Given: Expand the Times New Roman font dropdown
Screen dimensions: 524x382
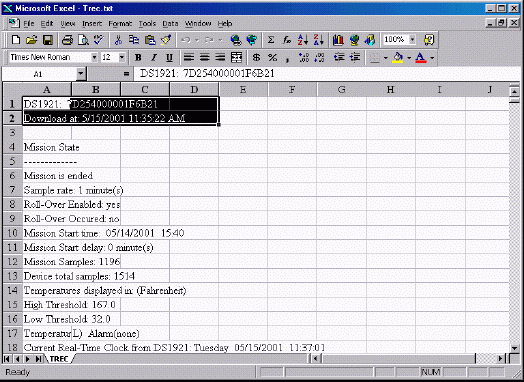Looking at the screenshot, I should tap(94, 57).
